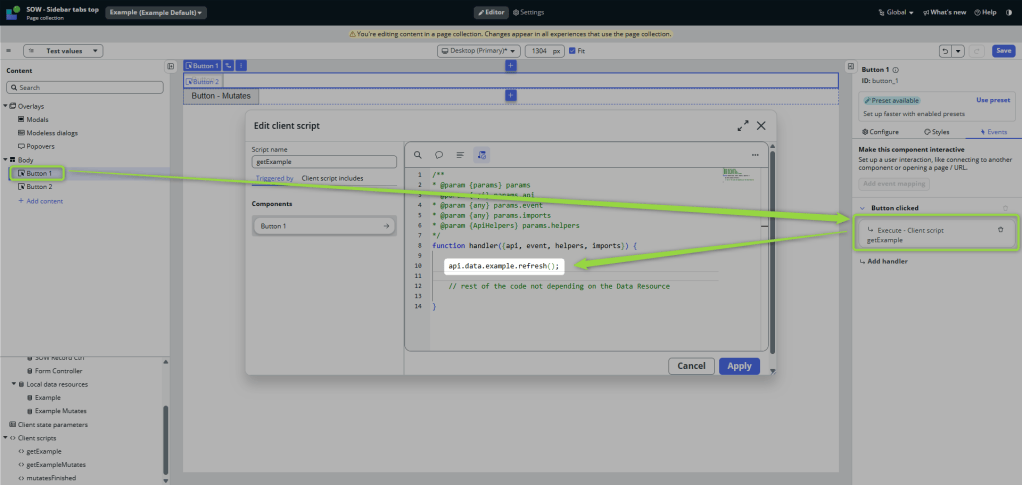Click the Apply button

click(x=739, y=366)
